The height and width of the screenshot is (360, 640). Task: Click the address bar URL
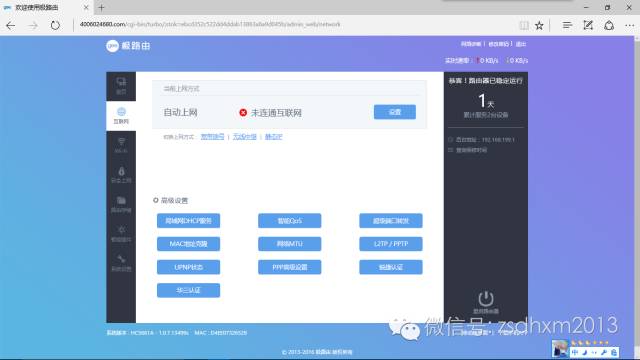[210, 24]
